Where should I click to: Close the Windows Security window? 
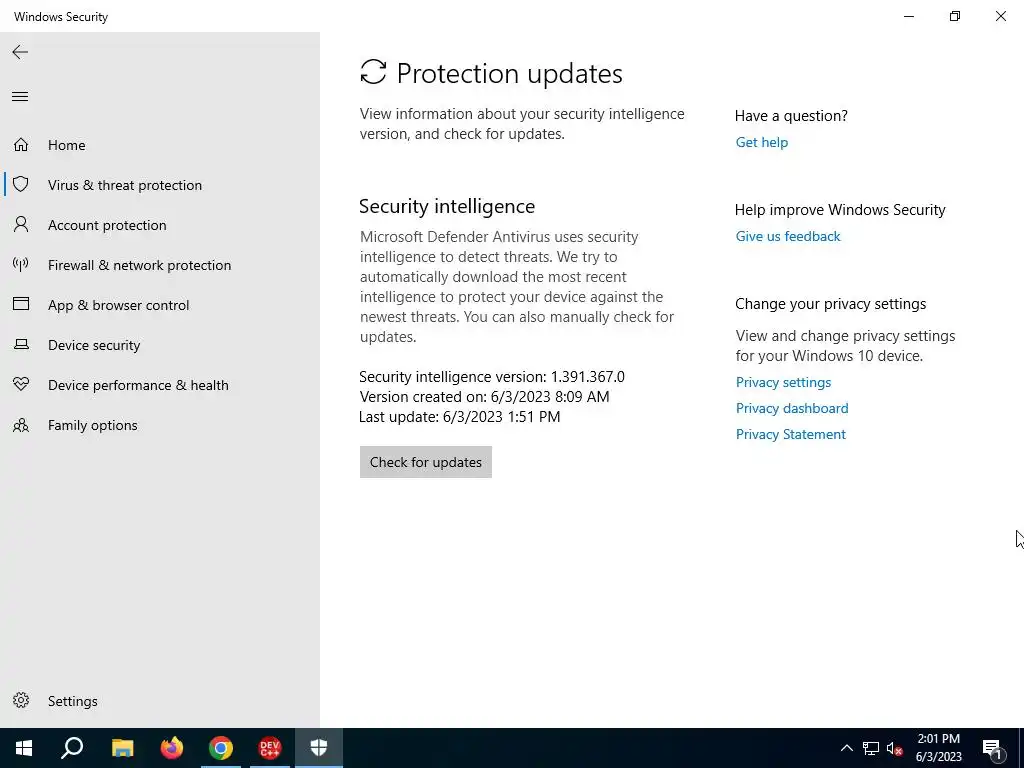pos(1000,16)
